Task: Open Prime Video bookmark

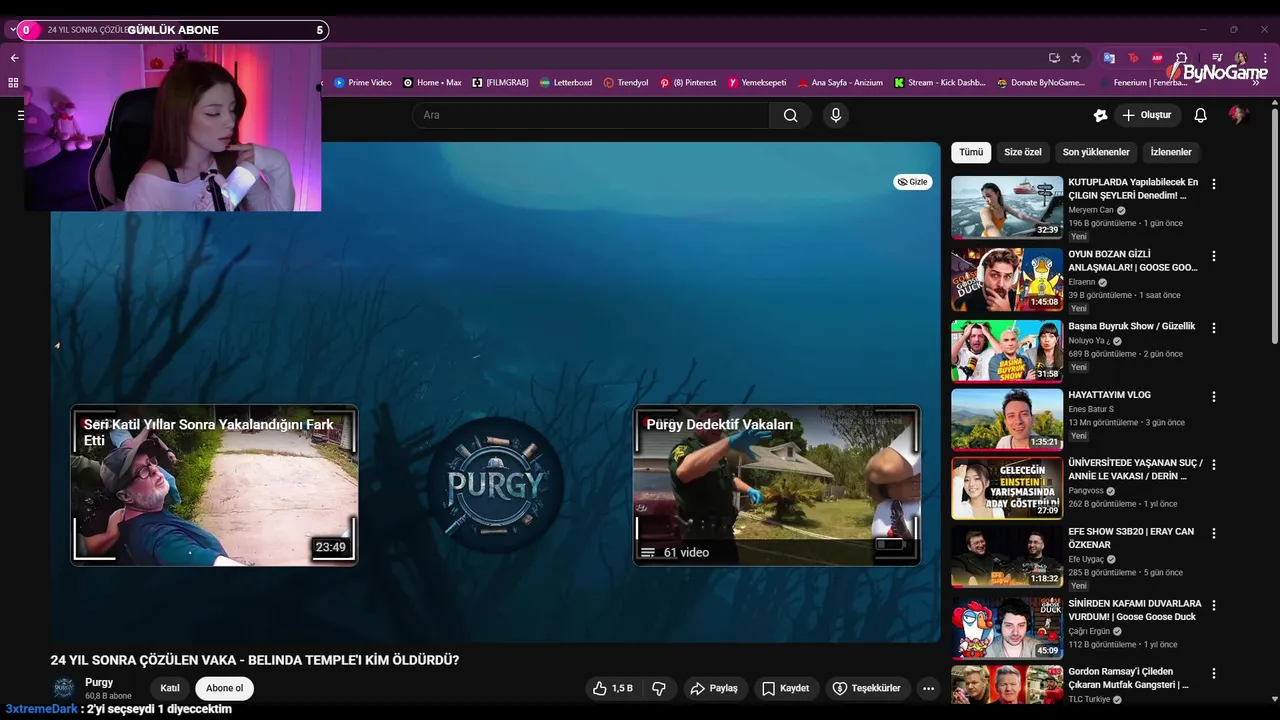Action: [363, 83]
